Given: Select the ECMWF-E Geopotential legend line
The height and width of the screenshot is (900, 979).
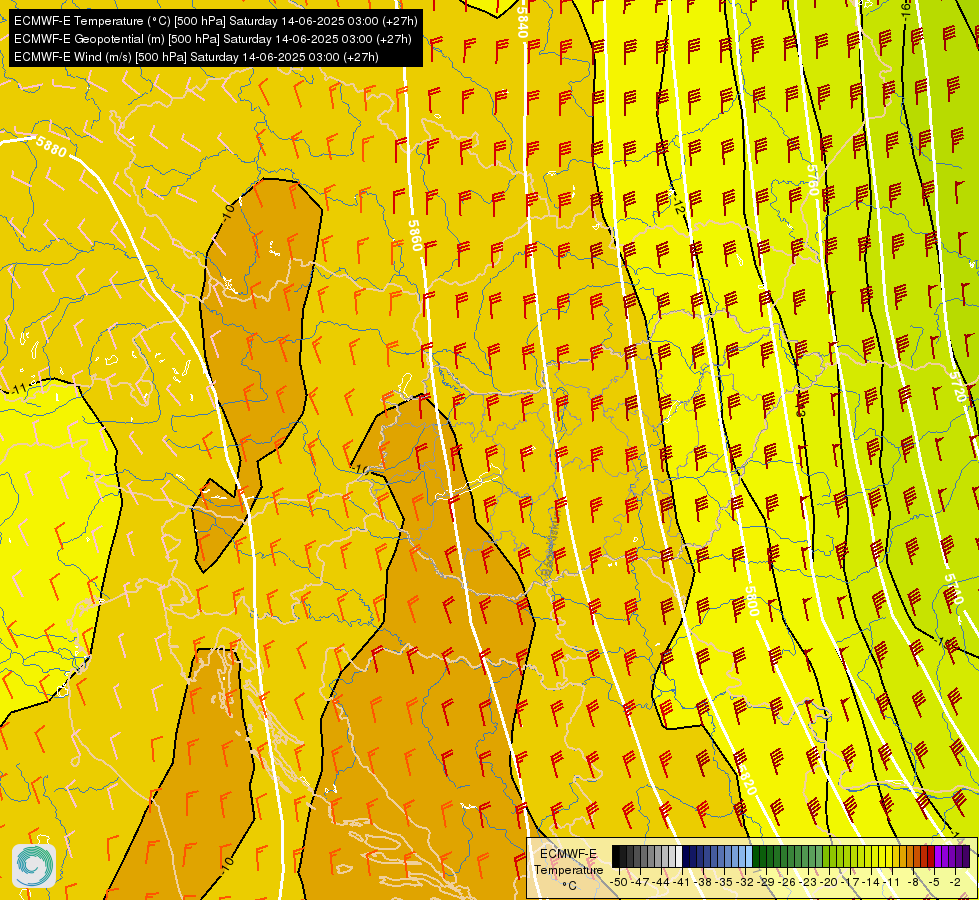Looking at the screenshot, I should (212, 39).
